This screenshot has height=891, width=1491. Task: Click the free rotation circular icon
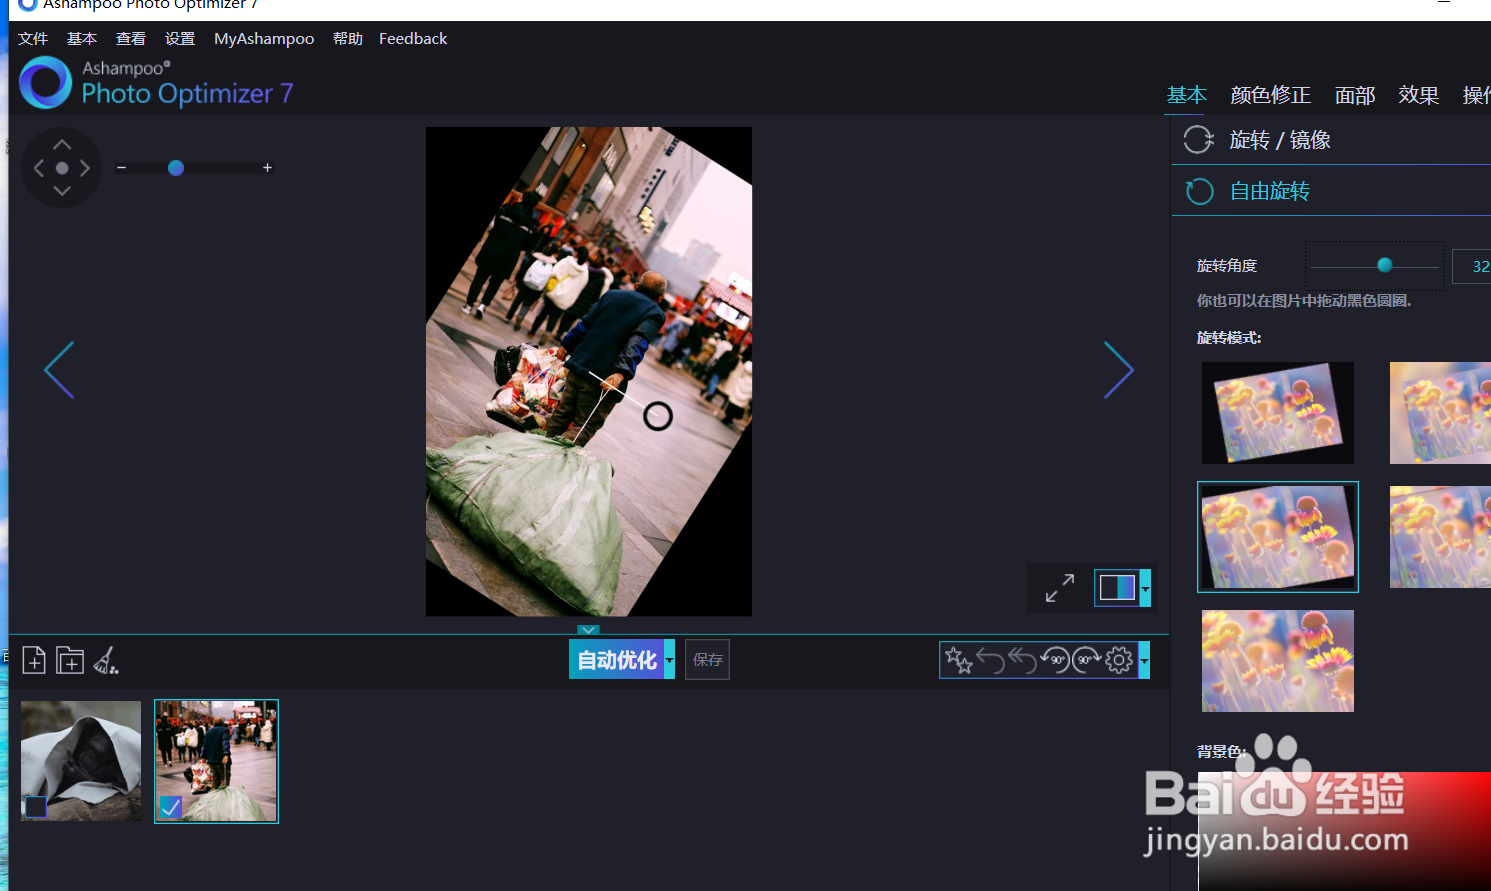pyautogui.click(x=1200, y=191)
